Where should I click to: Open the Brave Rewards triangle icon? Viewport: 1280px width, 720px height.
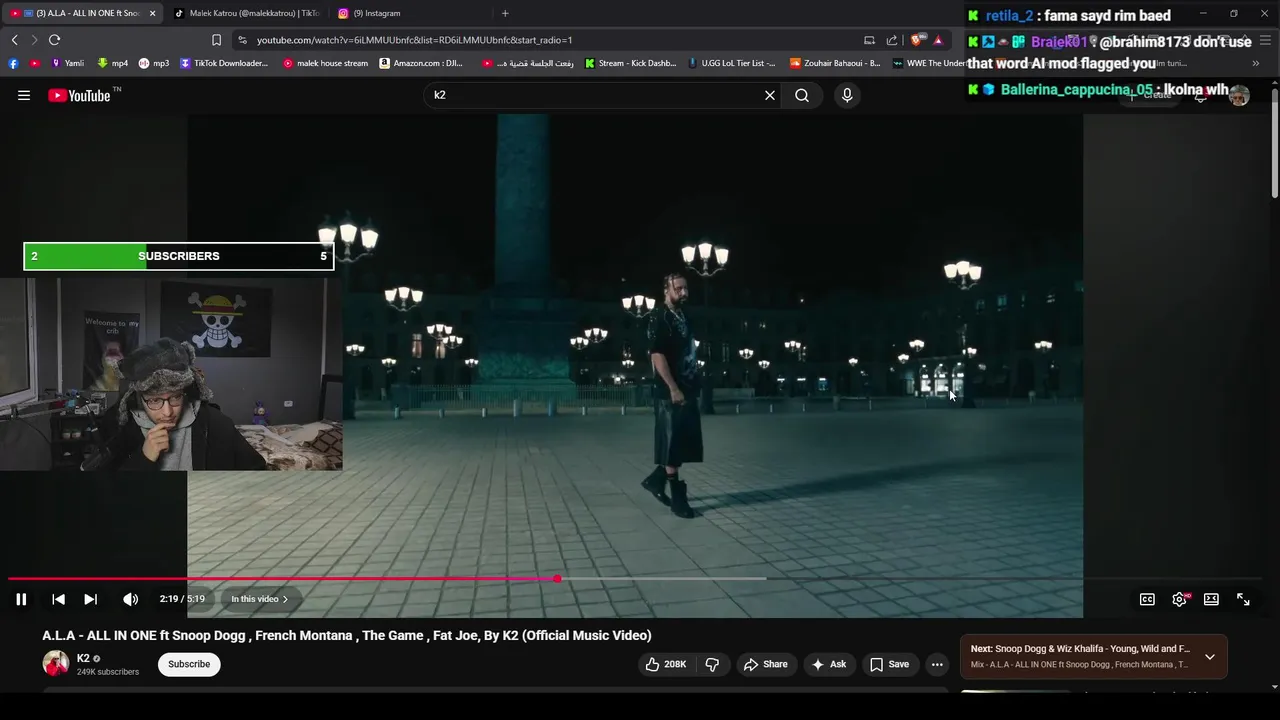(x=938, y=40)
